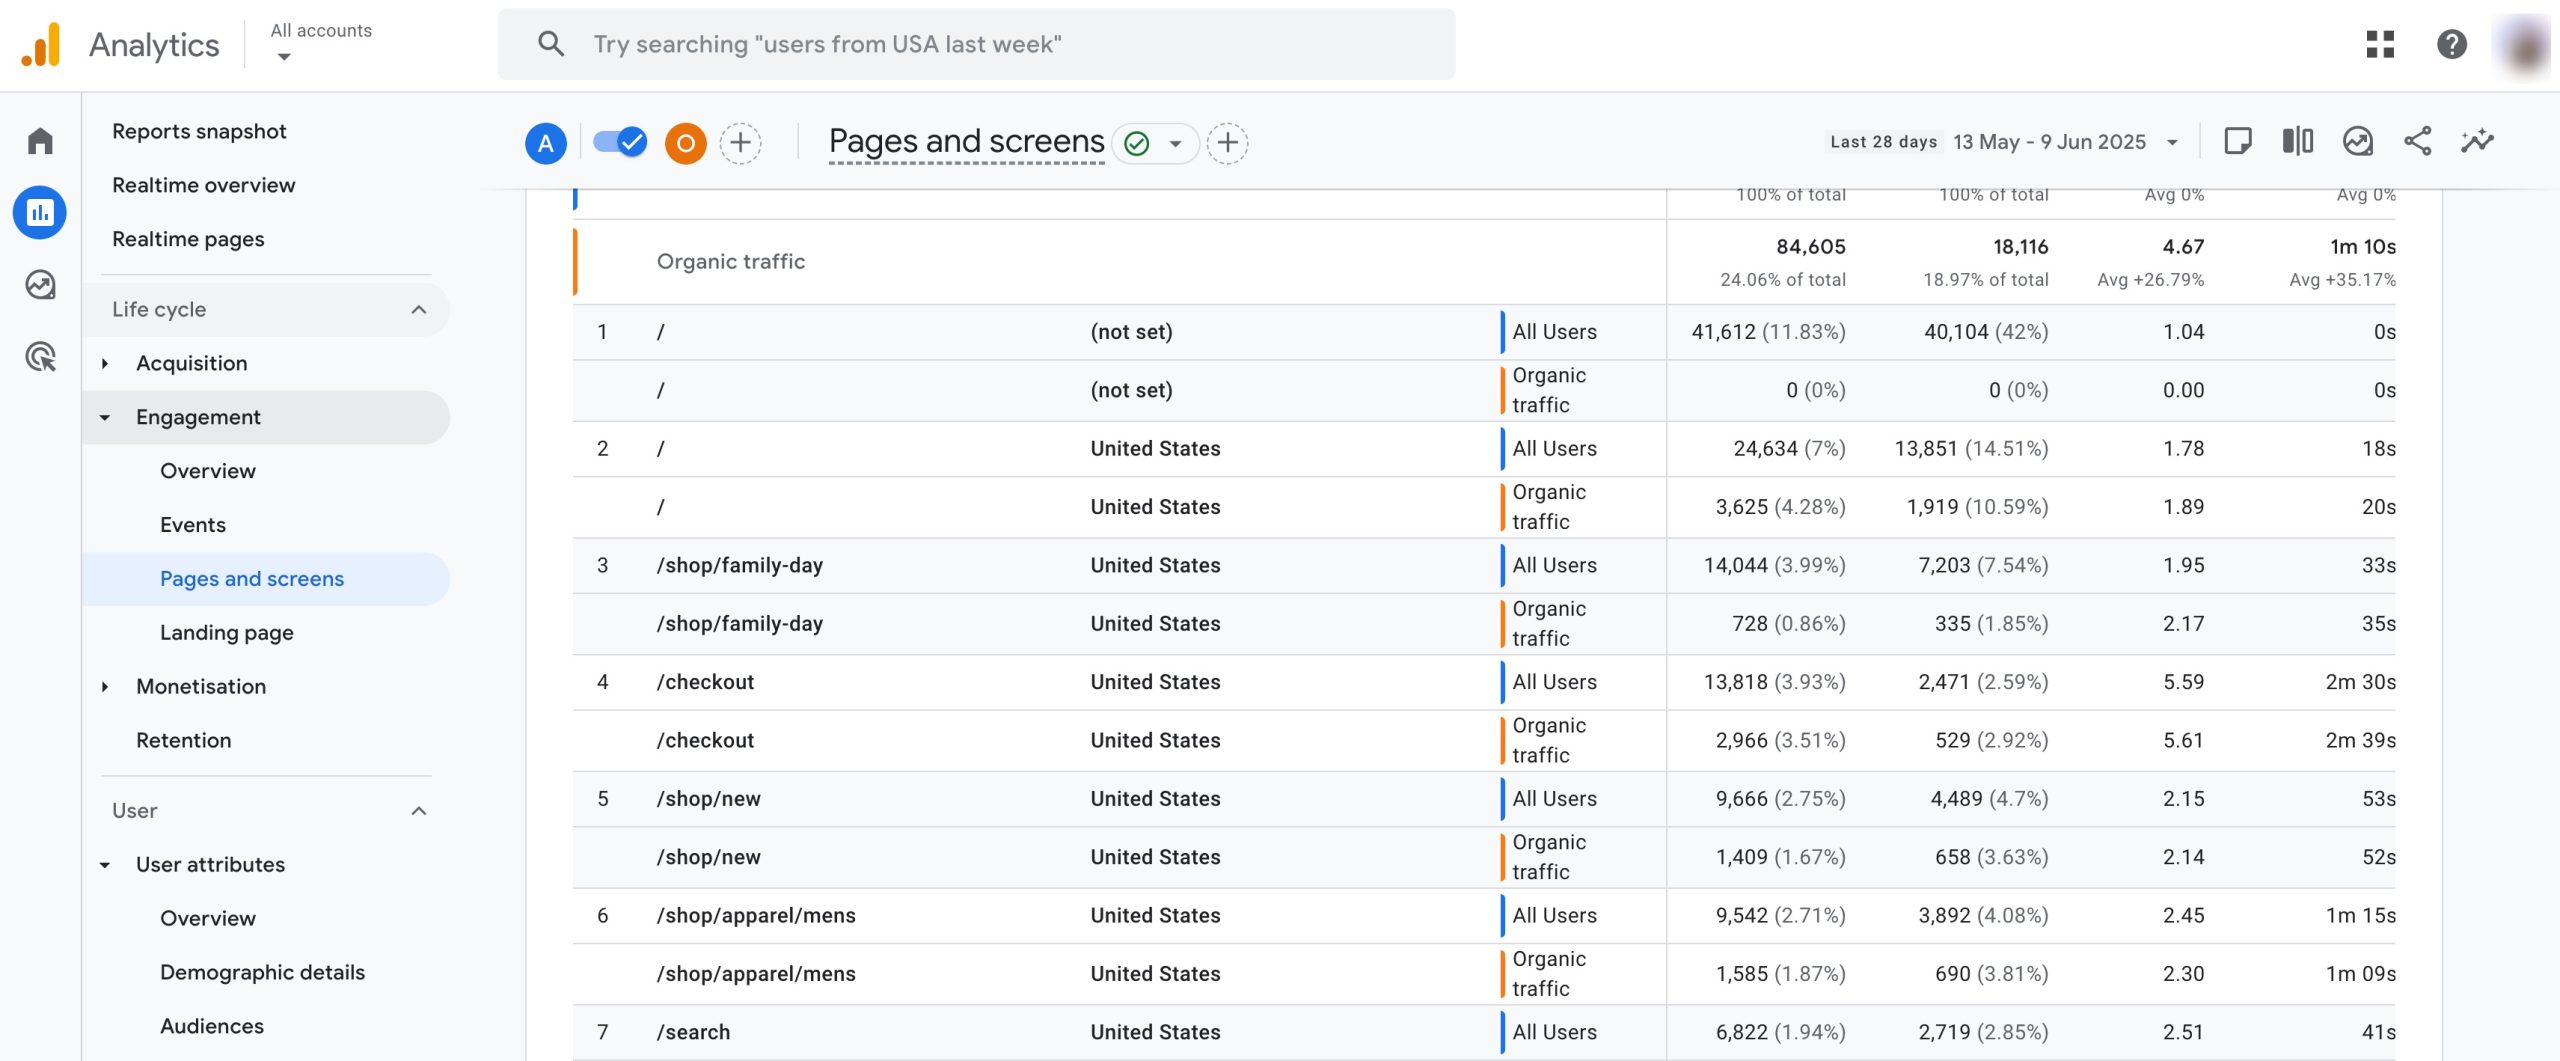The width and height of the screenshot is (2560, 1061).
Task: Click the 24,634 (7%) views cell
Action: [x=1789, y=449]
